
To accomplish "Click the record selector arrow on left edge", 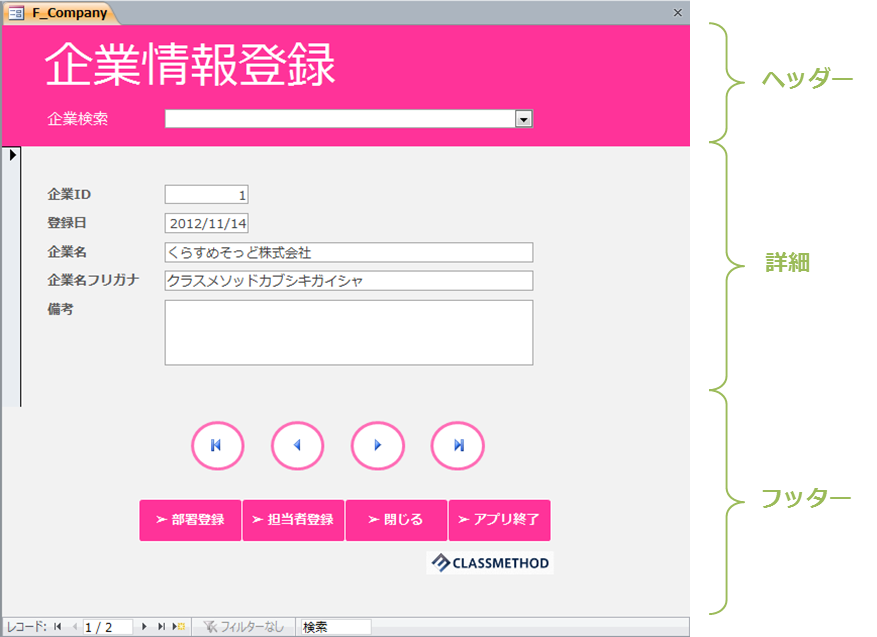I will point(11,154).
